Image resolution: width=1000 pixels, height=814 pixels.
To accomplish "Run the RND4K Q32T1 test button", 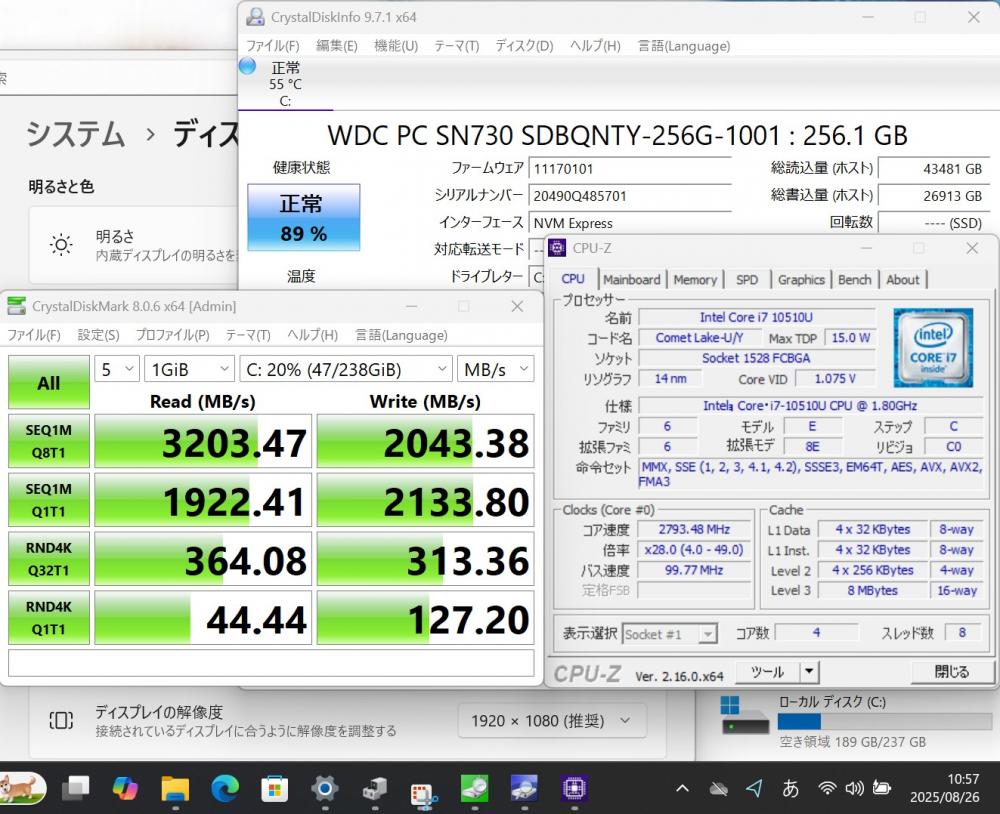I will coord(48,558).
